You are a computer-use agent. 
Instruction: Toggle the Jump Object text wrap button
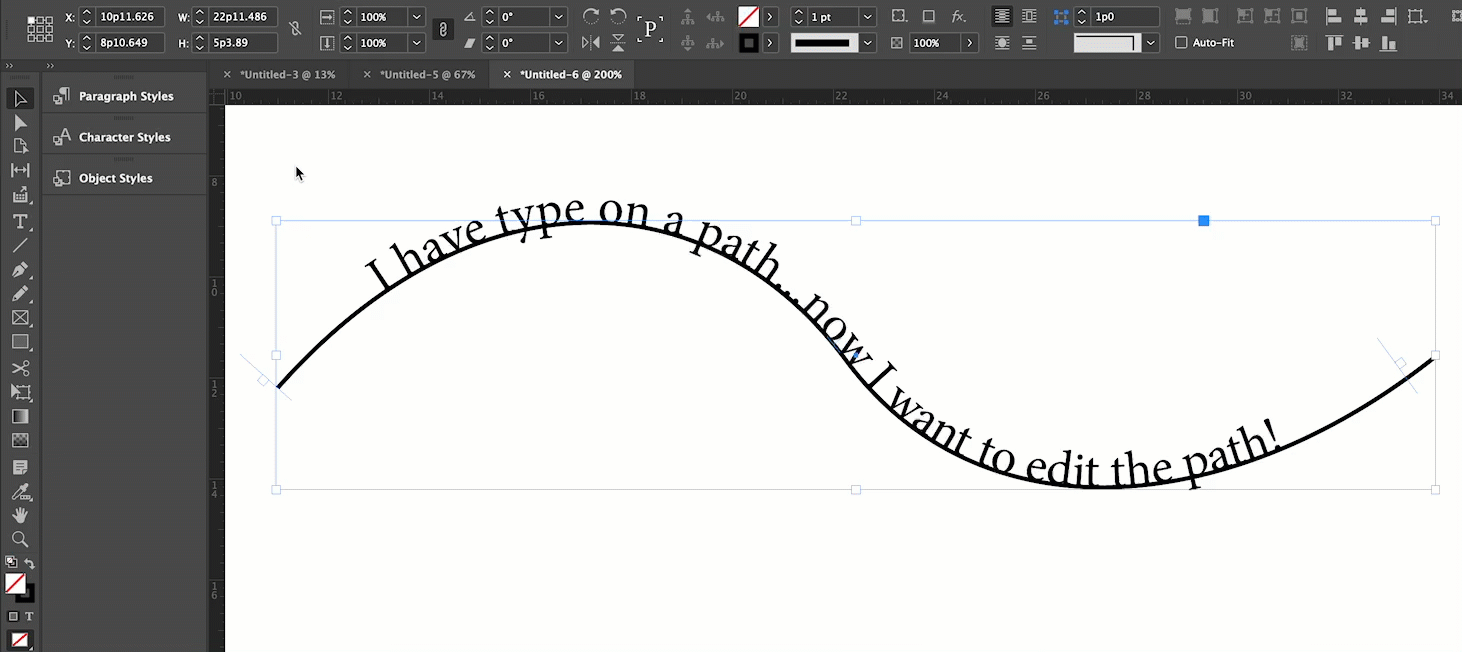pyautogui.click(x=1029, y=43)
